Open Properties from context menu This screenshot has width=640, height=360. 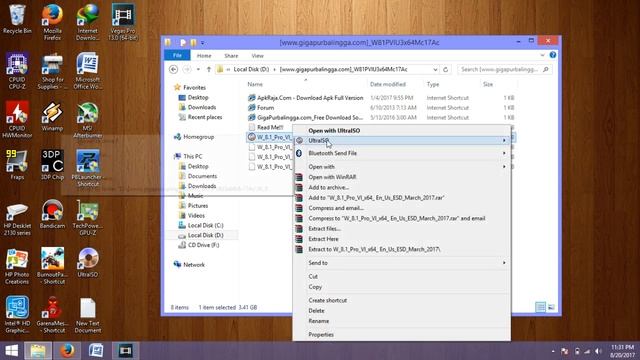point(402,334)
